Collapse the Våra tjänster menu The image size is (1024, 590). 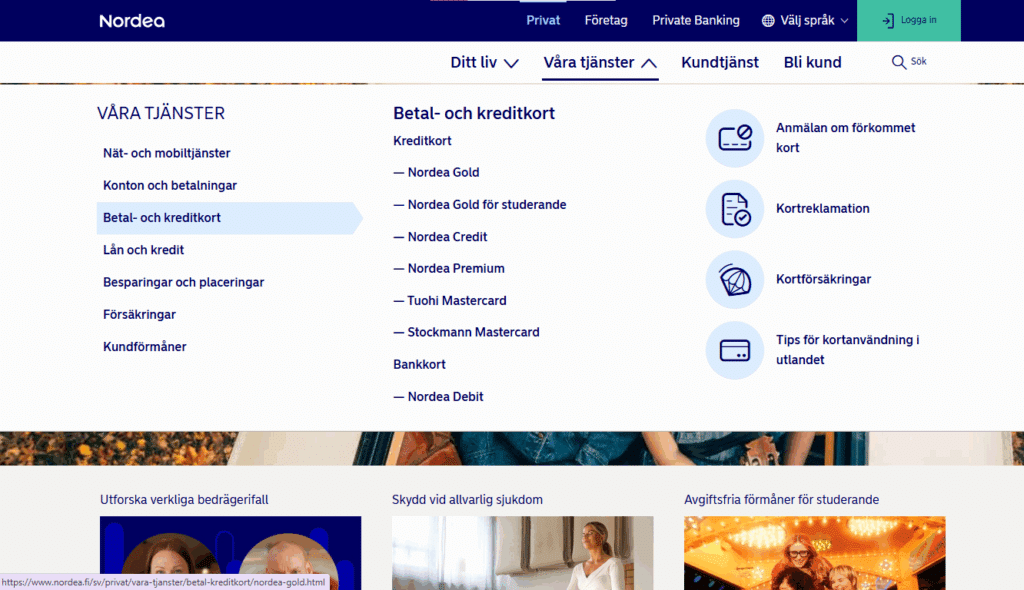[x=600, y=62]
